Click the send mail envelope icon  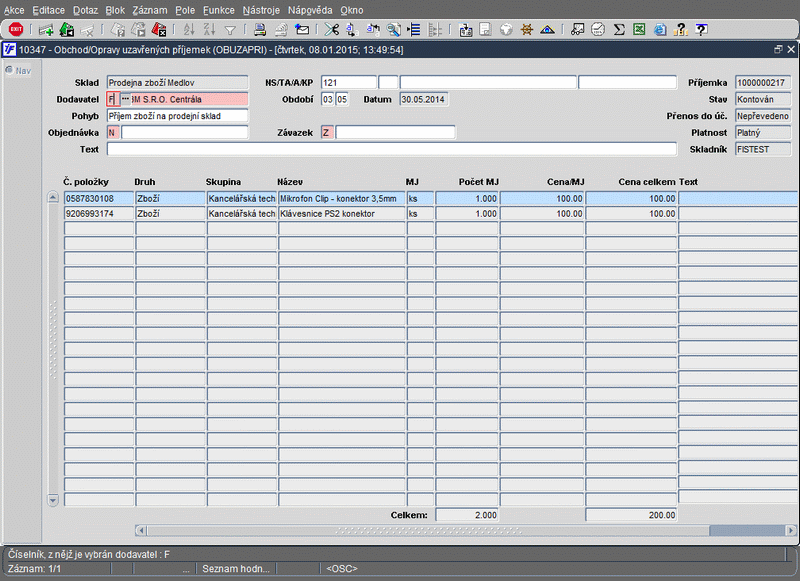(x=302, y=30)
